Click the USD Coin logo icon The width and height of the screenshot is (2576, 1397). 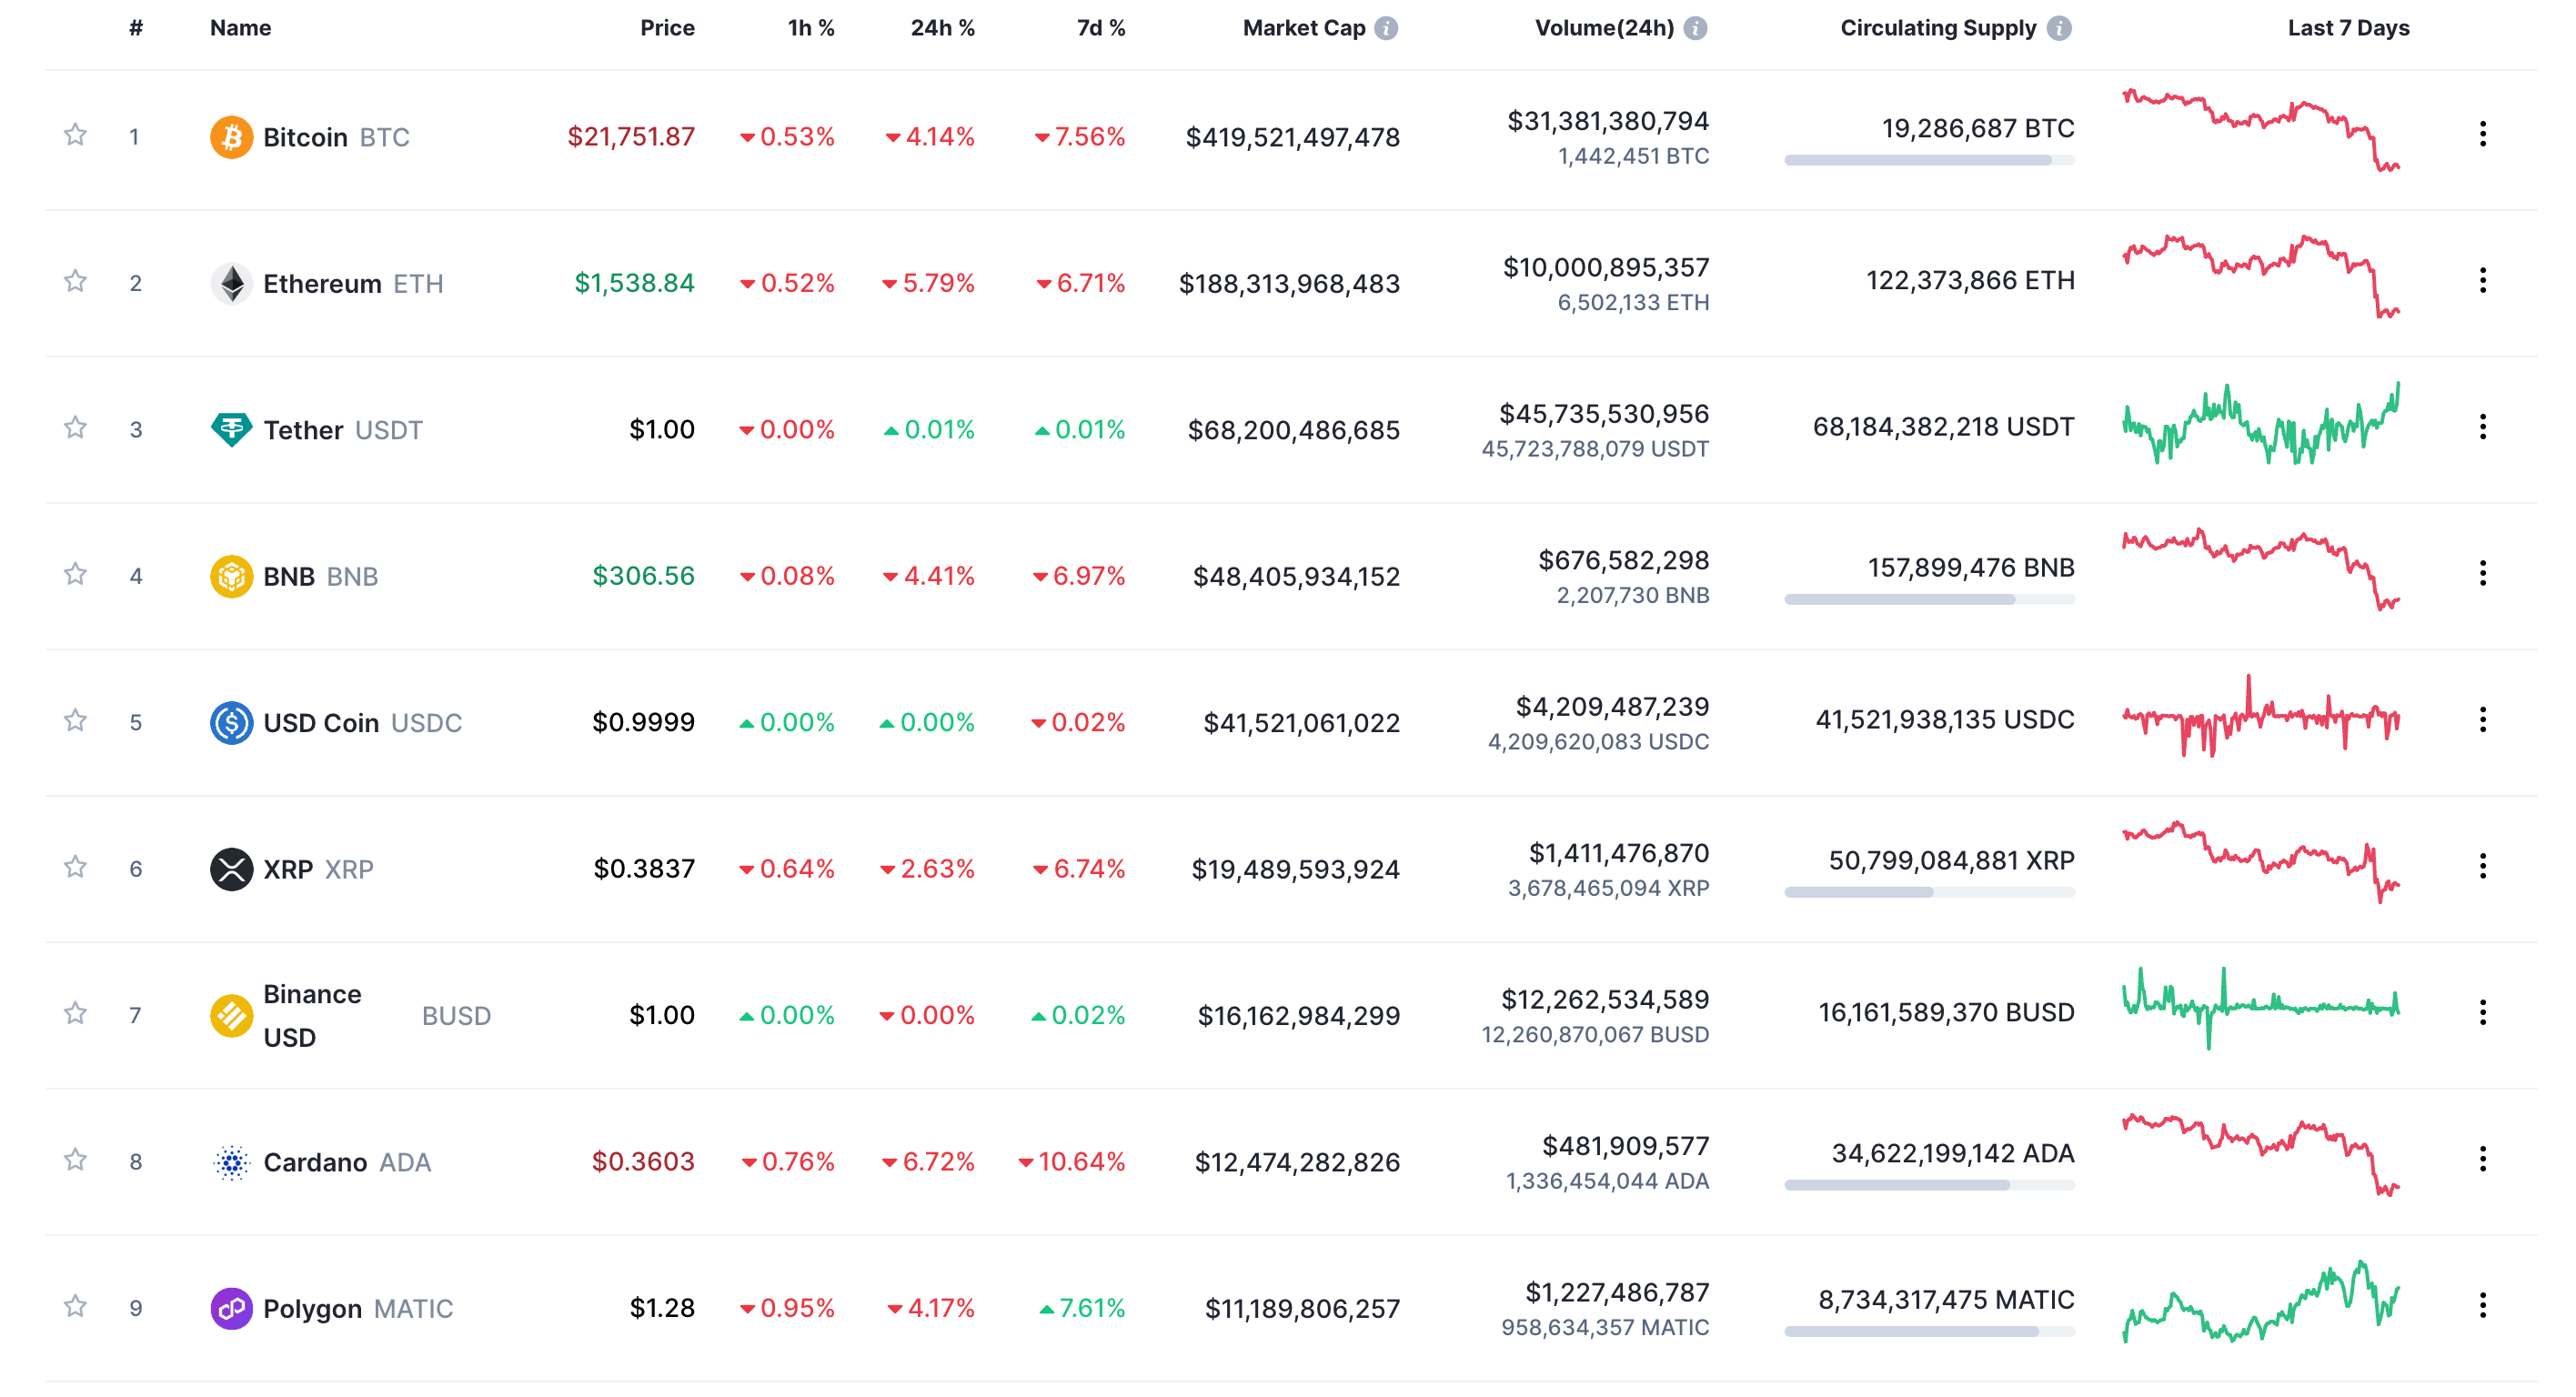coord(231,722)
